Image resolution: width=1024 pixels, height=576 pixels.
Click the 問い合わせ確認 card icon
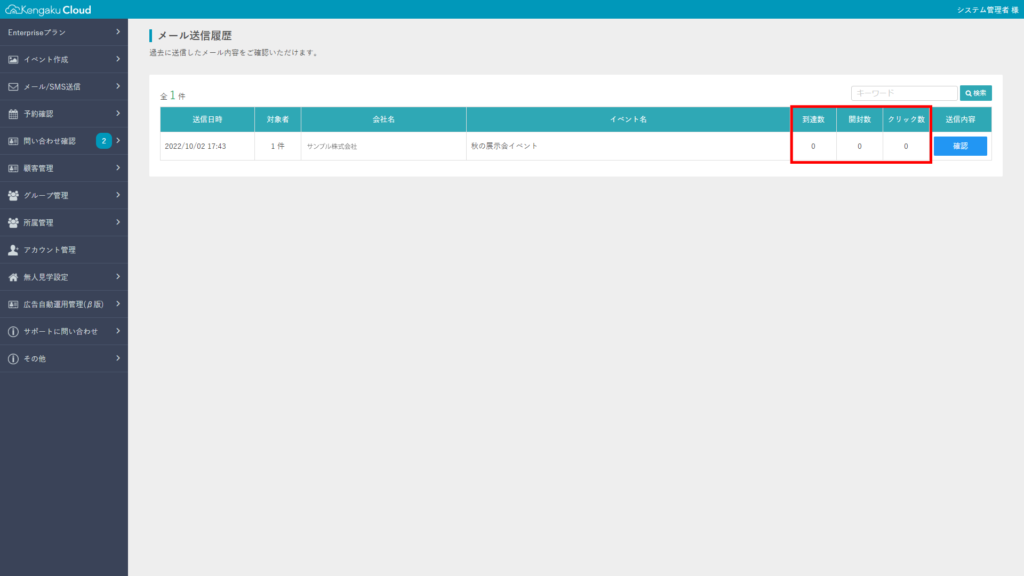pos(13,141)
